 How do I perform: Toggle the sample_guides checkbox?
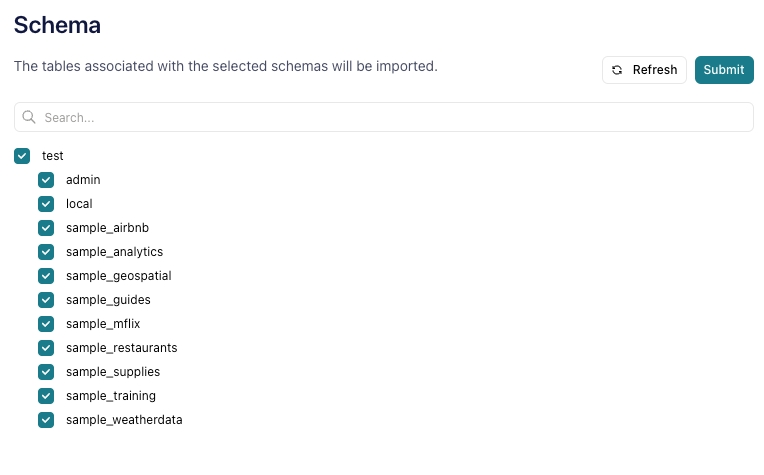pos(46,300)
